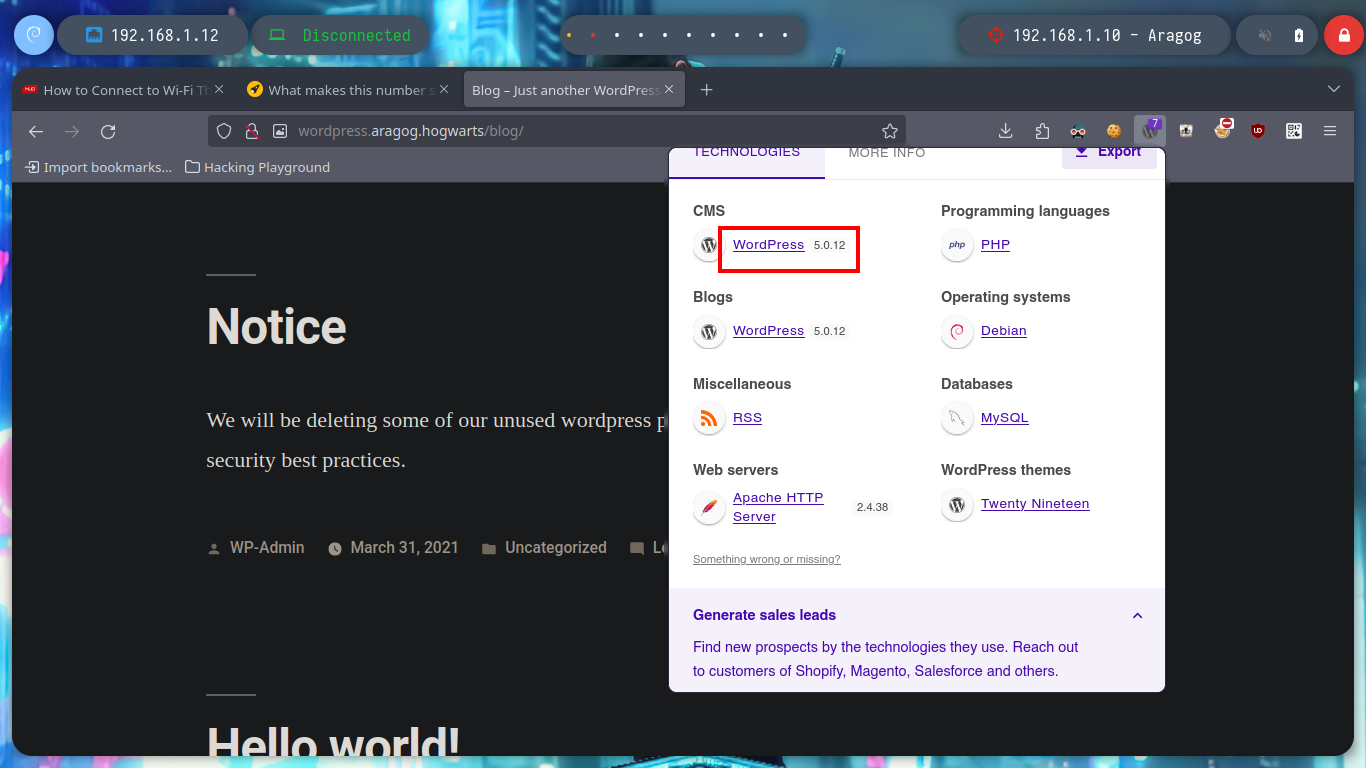The width and height of the screenshot is (1366, 768).
Task: Click the Debian swirl icon
Action: [x=957, y=331]
